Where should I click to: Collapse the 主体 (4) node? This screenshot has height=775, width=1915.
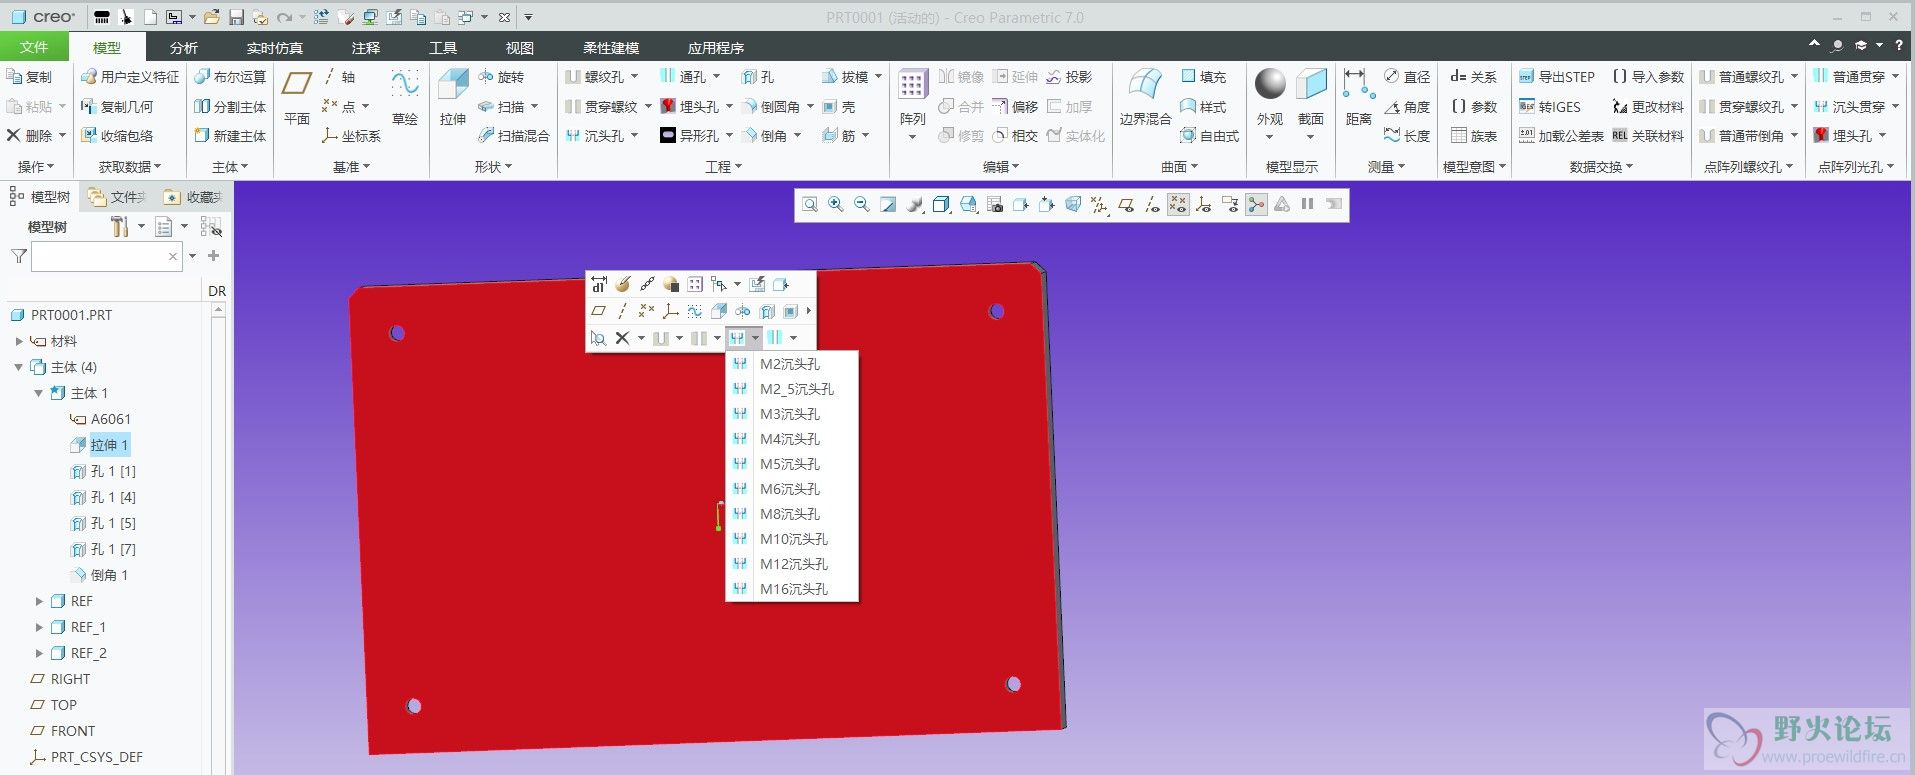(18, 367)
